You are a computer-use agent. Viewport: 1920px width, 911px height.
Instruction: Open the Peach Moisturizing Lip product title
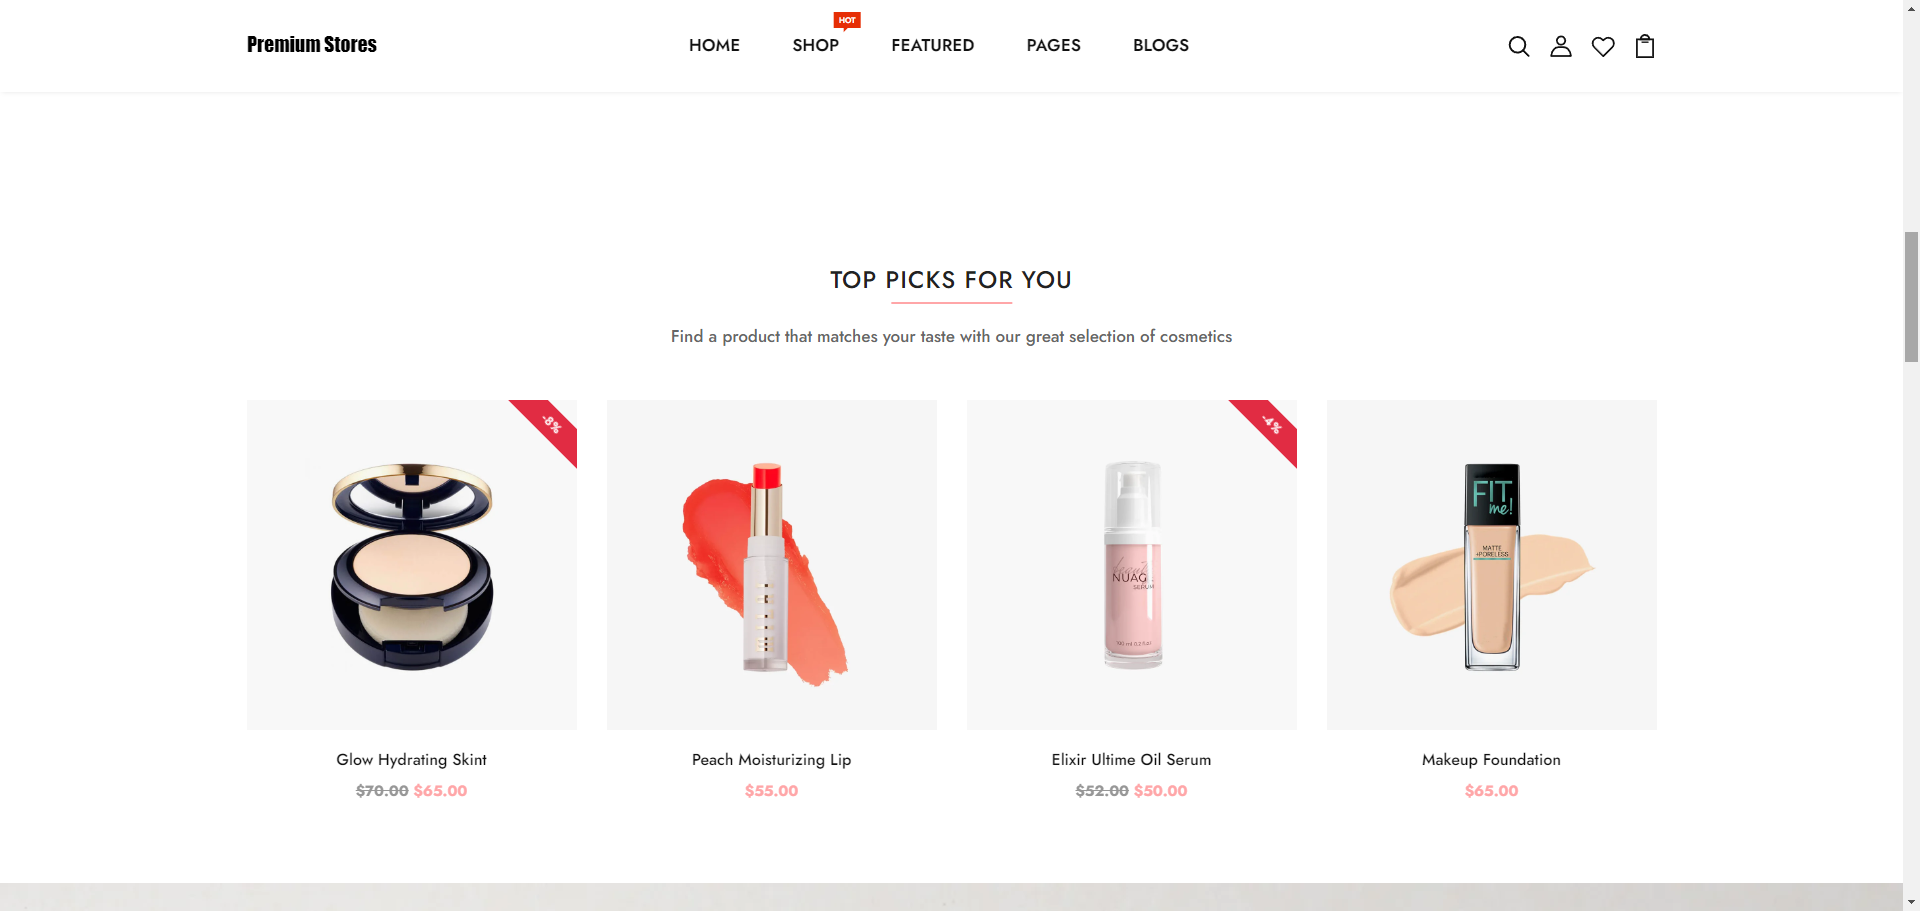[771, 760]
